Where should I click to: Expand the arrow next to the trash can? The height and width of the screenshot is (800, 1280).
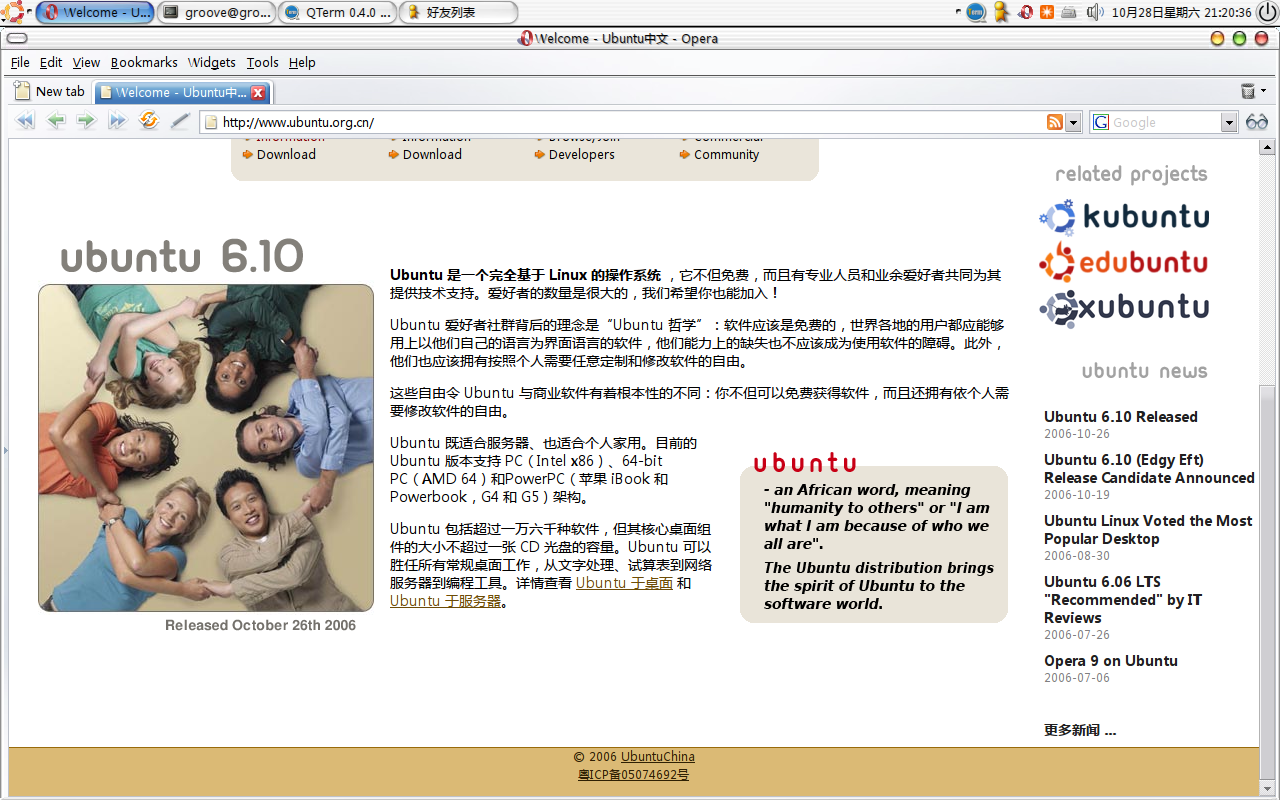(1264, 92)
